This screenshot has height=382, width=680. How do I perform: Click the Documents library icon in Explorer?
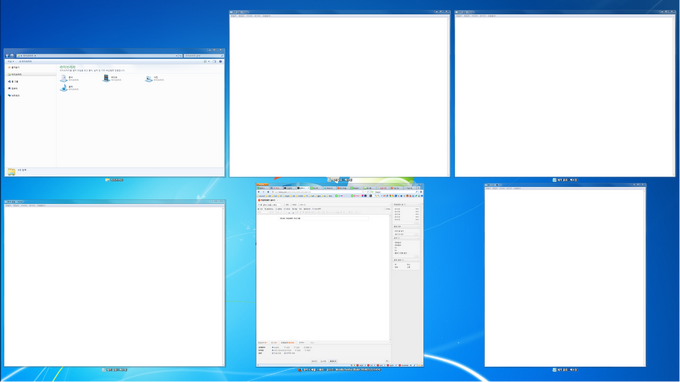[x=64, y=78]
